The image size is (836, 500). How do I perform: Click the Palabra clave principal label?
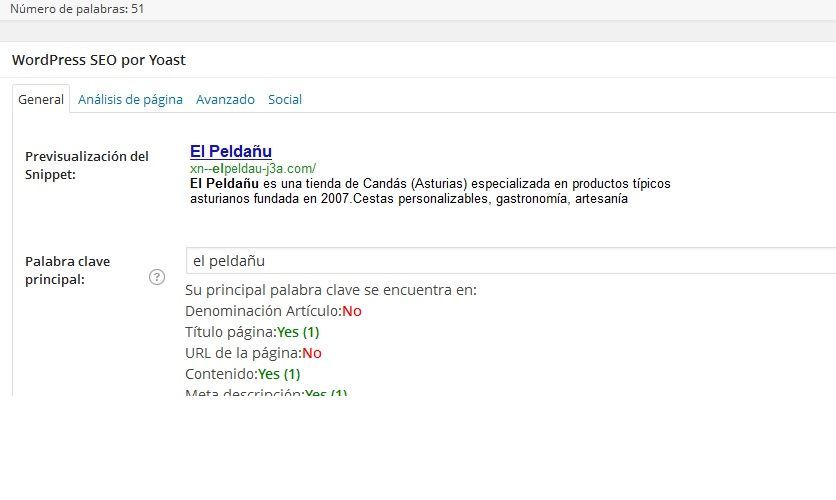pyautogui.click(x=67, y=270)
